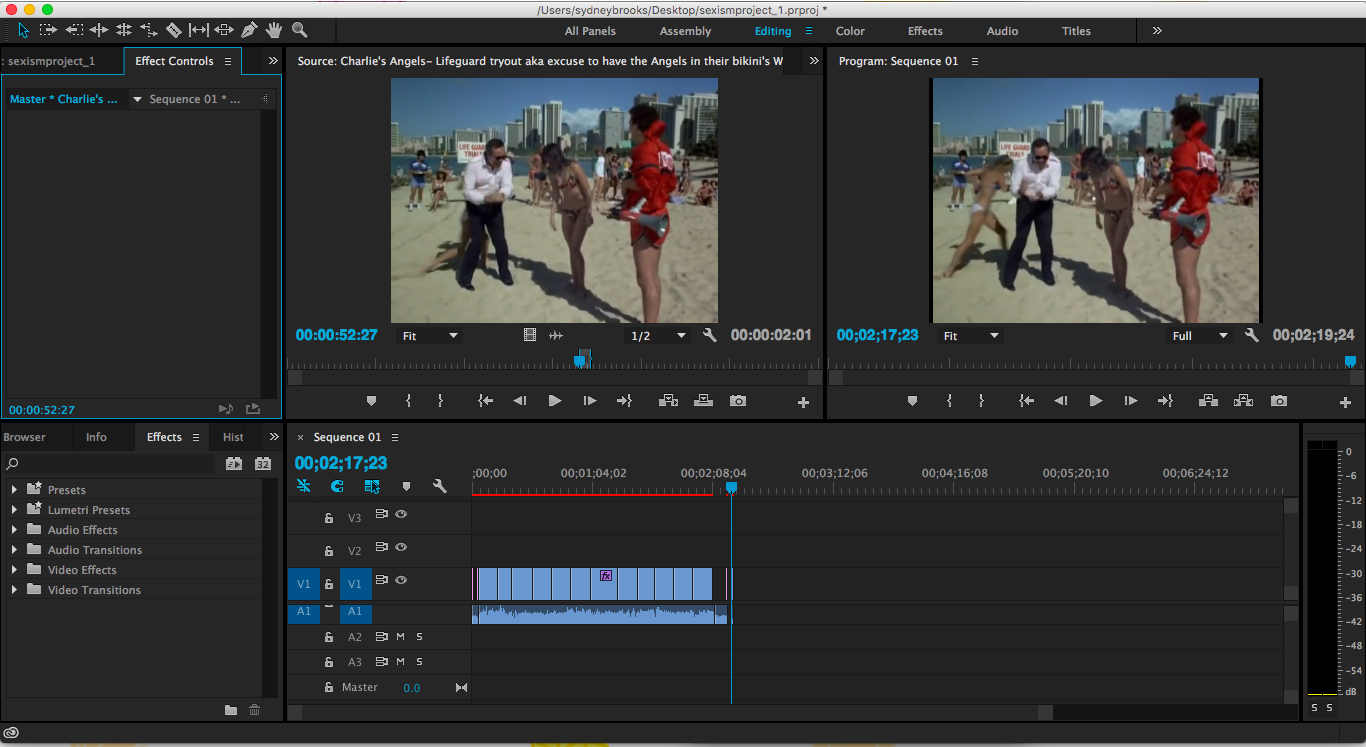Viewport: 1366px width, 747px height.
Task: Select the Hand tool
Action: (x=273, y=30)
